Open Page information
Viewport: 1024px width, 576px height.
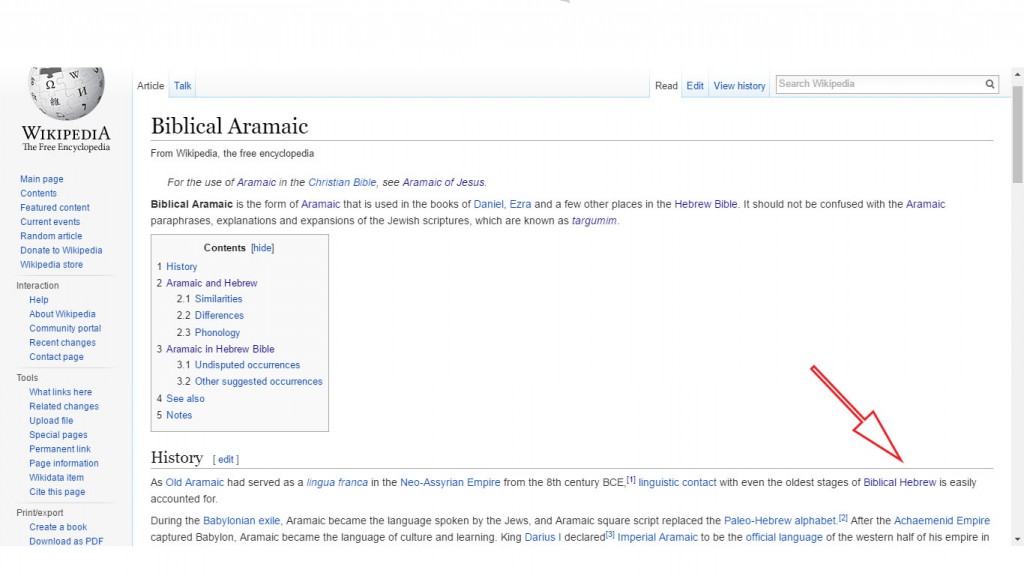[x=64, y=464]
